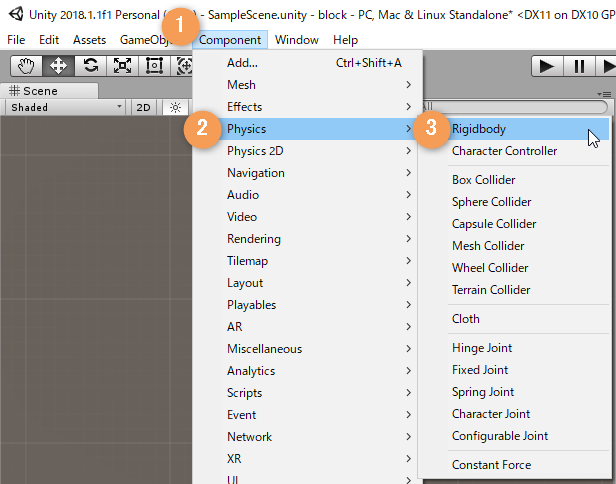
Task: Add a Mesh Collider component
Action: point(514,246)
